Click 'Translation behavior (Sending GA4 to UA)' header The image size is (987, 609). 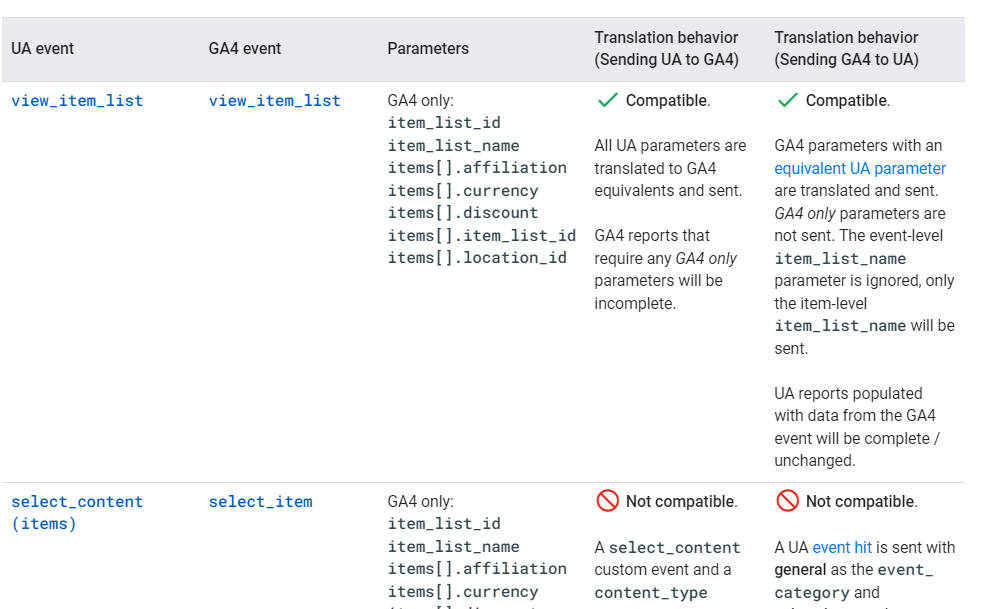[847, 48]
